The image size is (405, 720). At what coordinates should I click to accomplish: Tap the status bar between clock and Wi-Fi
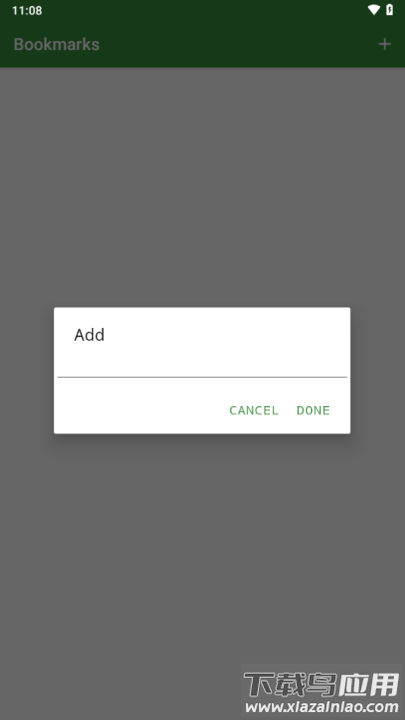[205, 10]
